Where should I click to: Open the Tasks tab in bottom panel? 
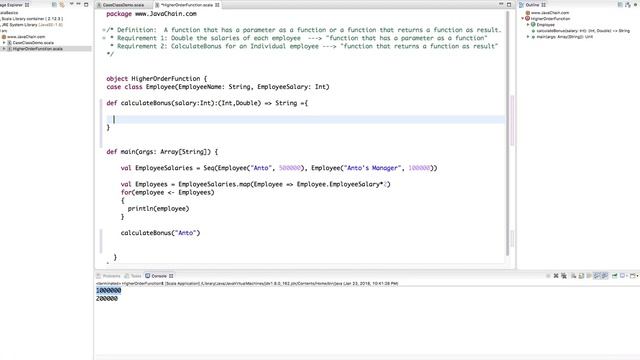click(133, 276)
